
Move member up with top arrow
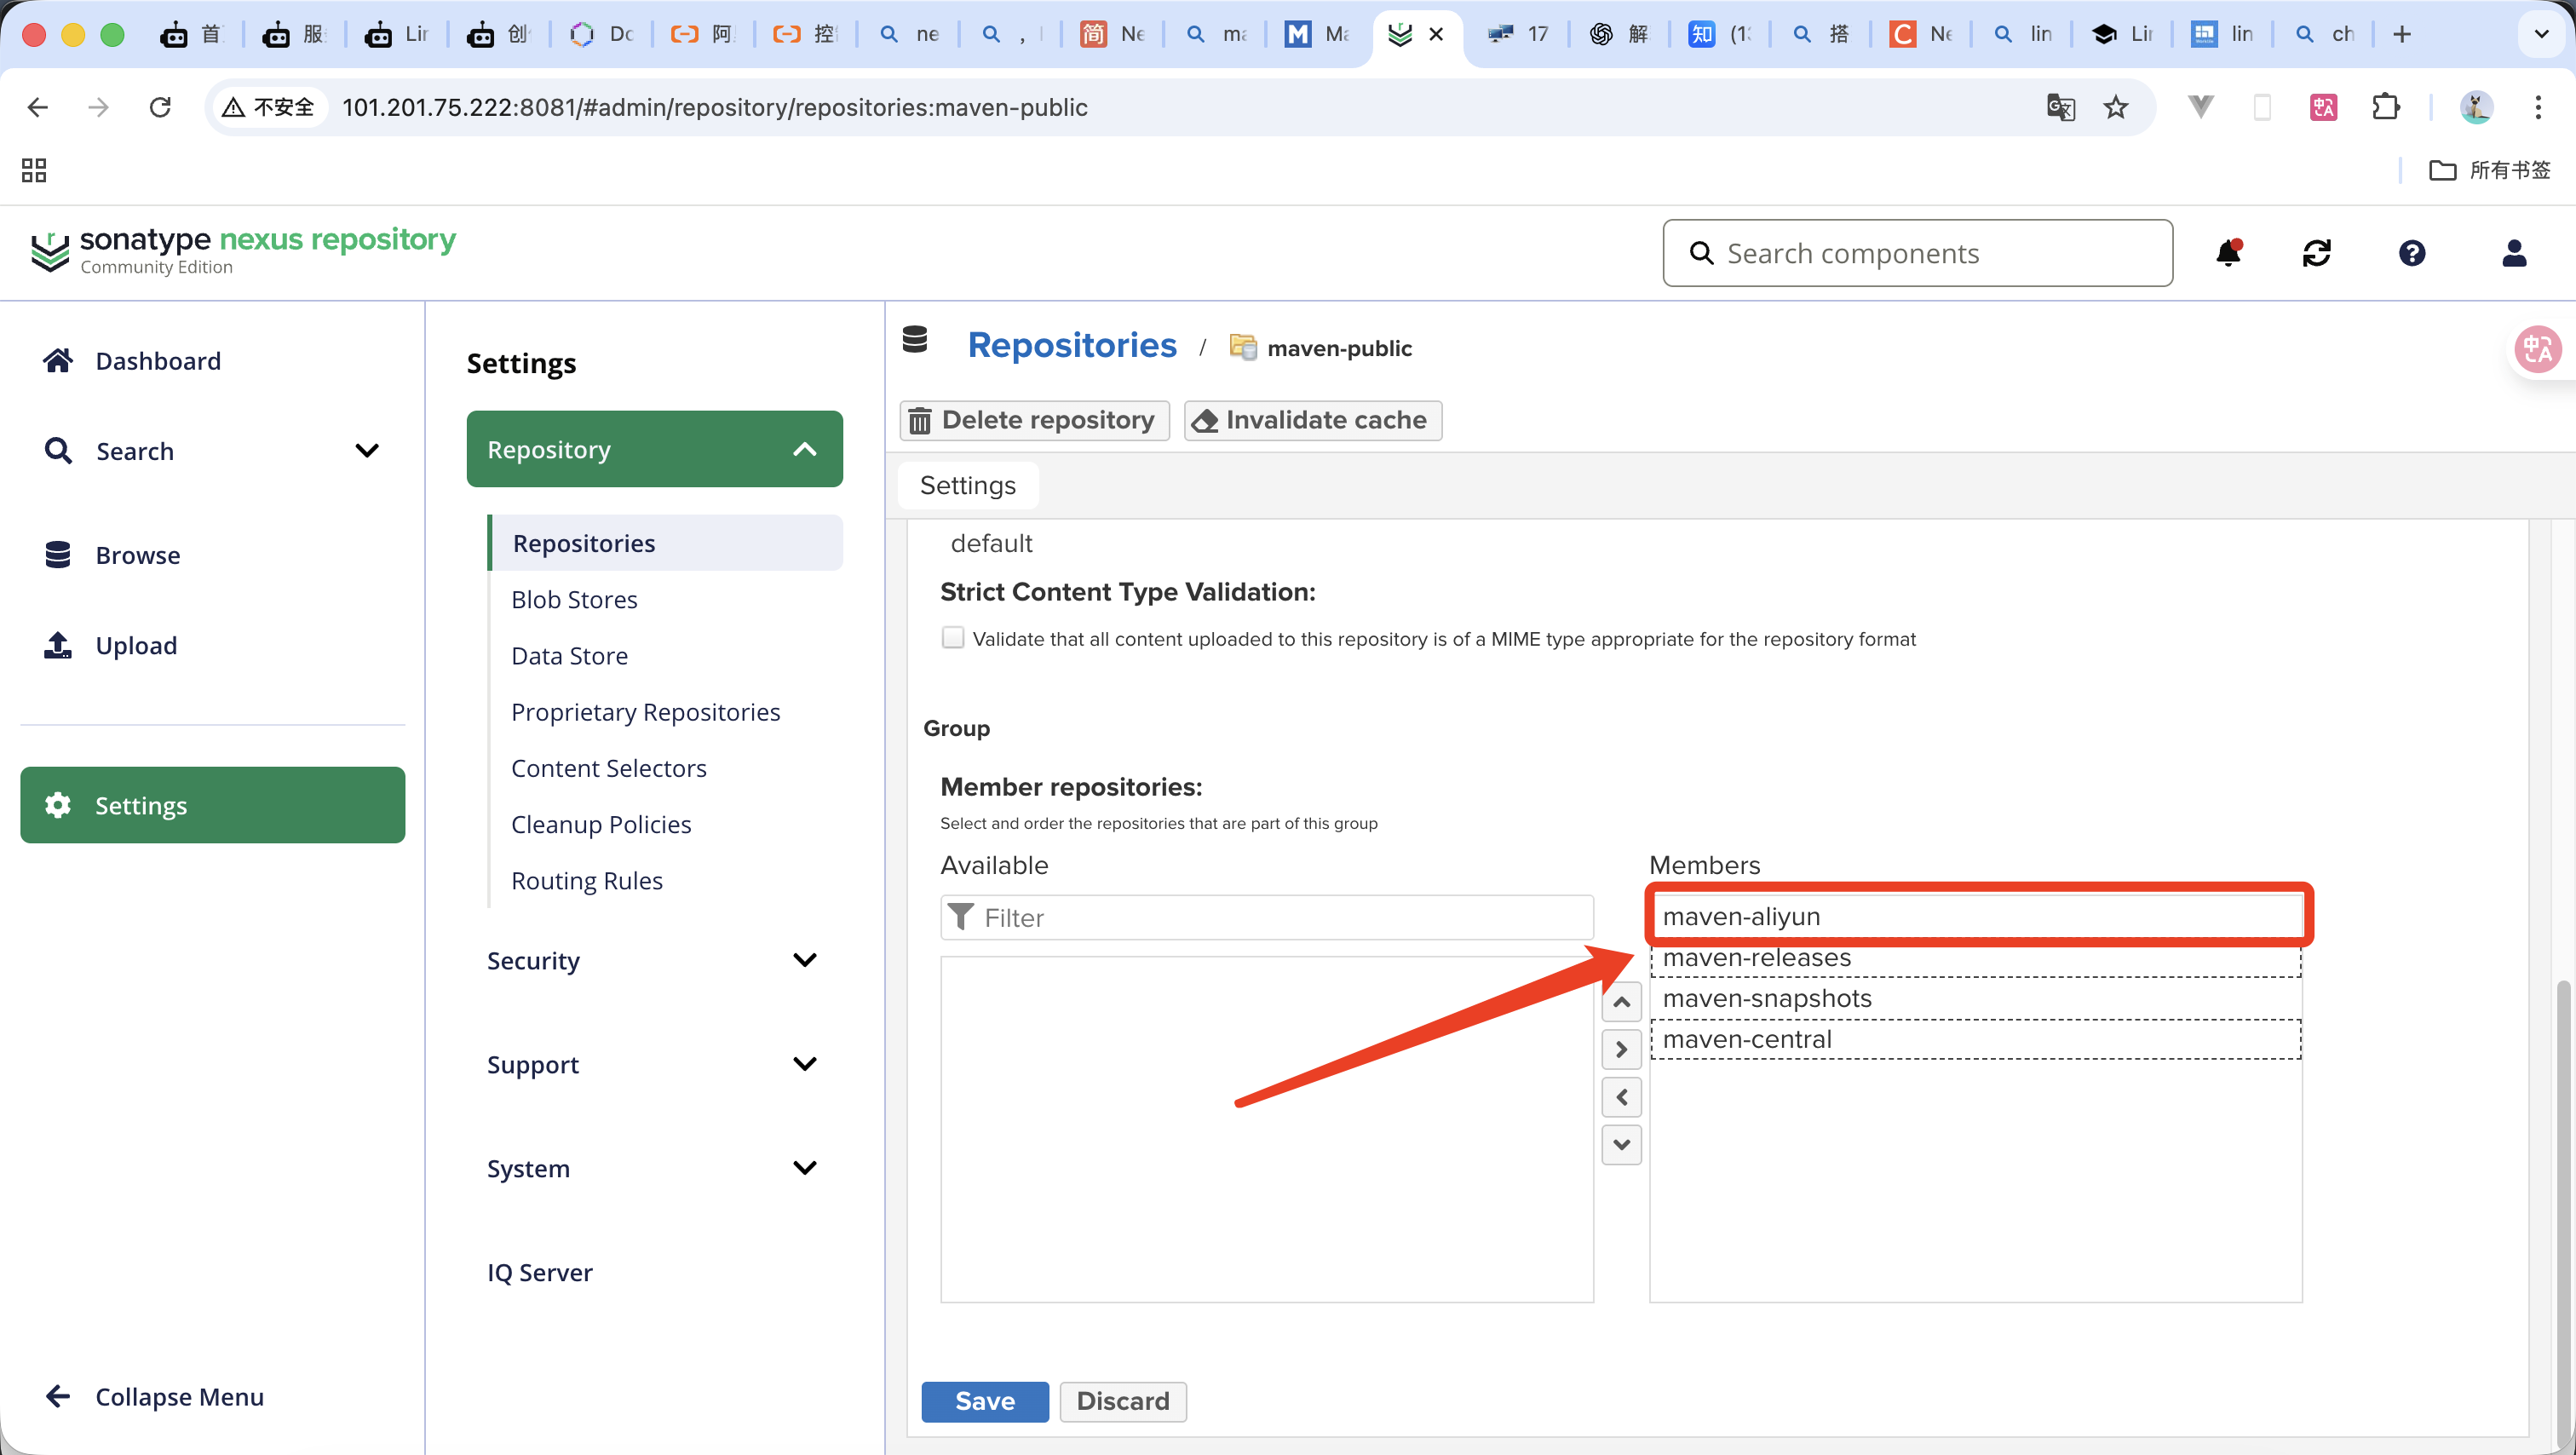coord(1621,1002)
